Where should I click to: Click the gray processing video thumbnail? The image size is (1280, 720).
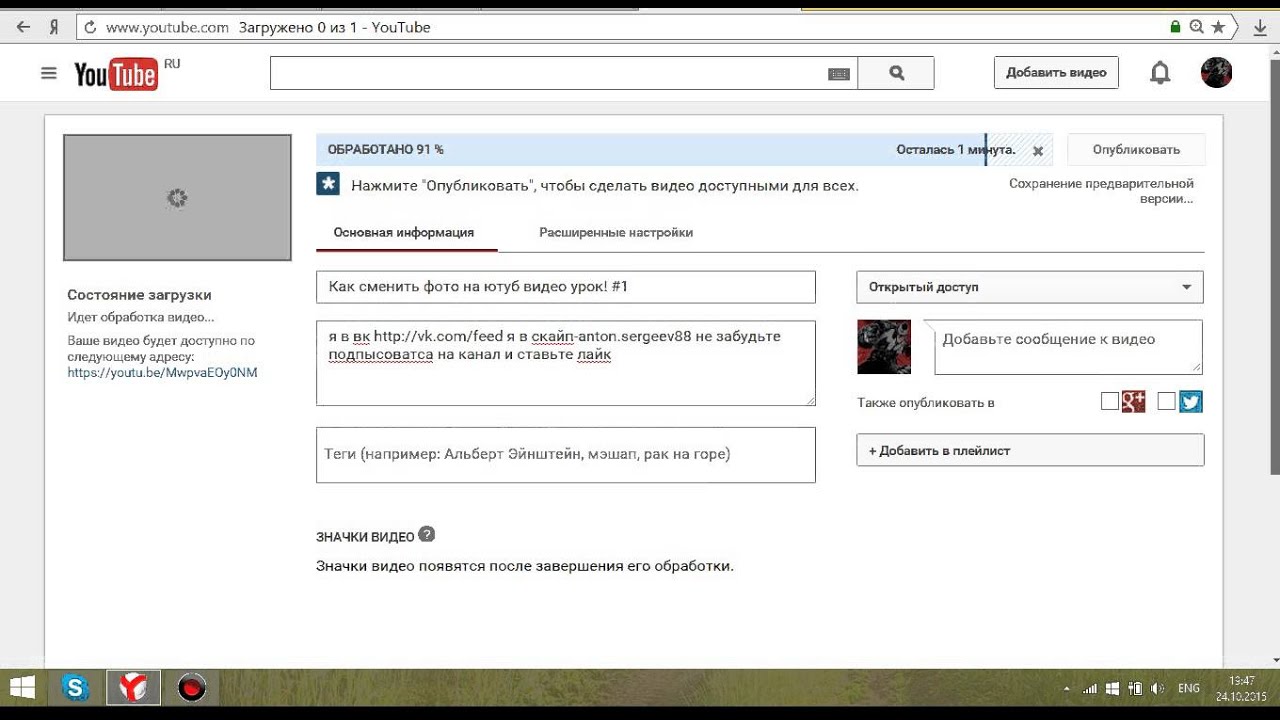click(x=177, y=198)
